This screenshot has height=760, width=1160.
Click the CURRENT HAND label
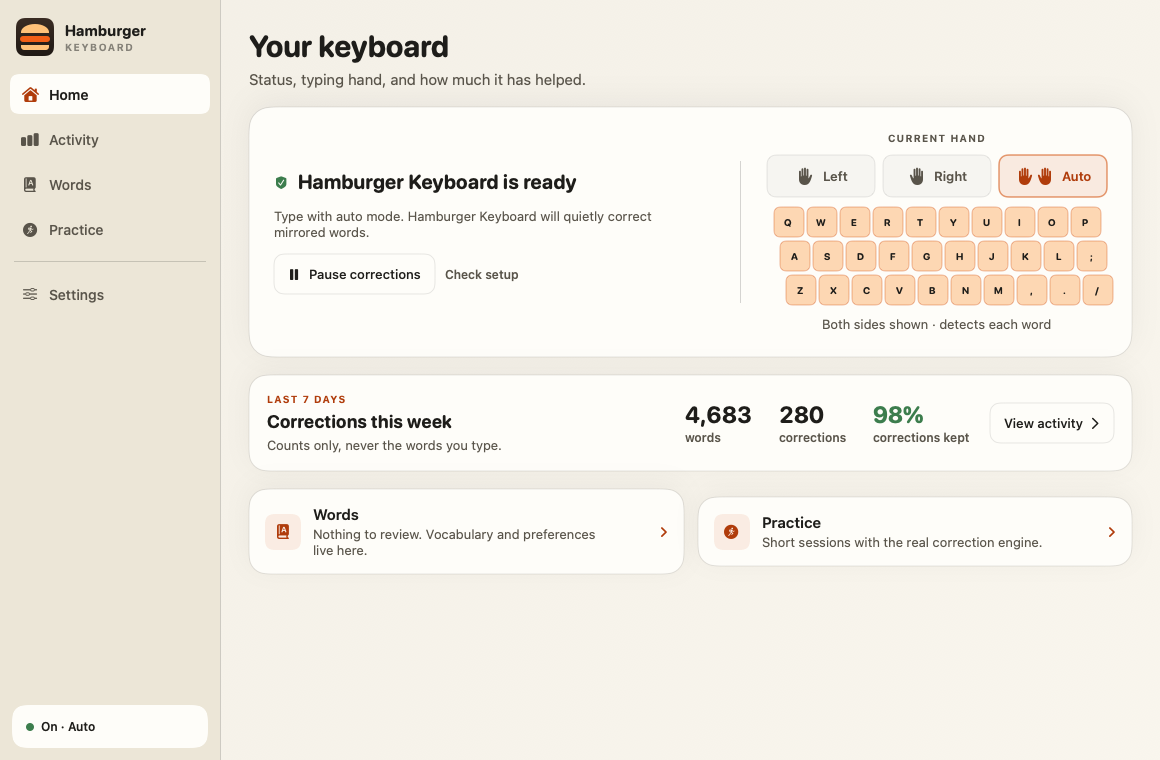(x=937, y=138)
